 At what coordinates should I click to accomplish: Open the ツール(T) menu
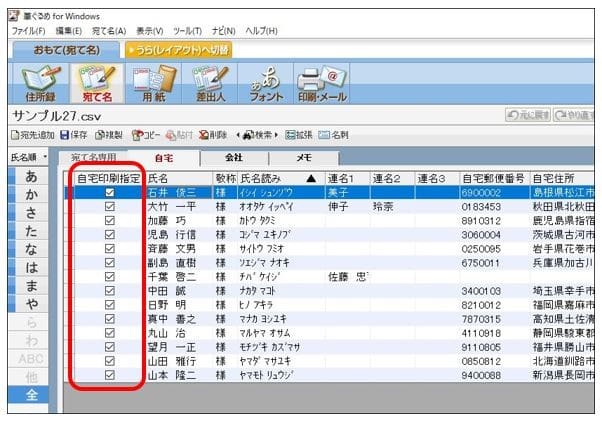click(x=188, y=31)
